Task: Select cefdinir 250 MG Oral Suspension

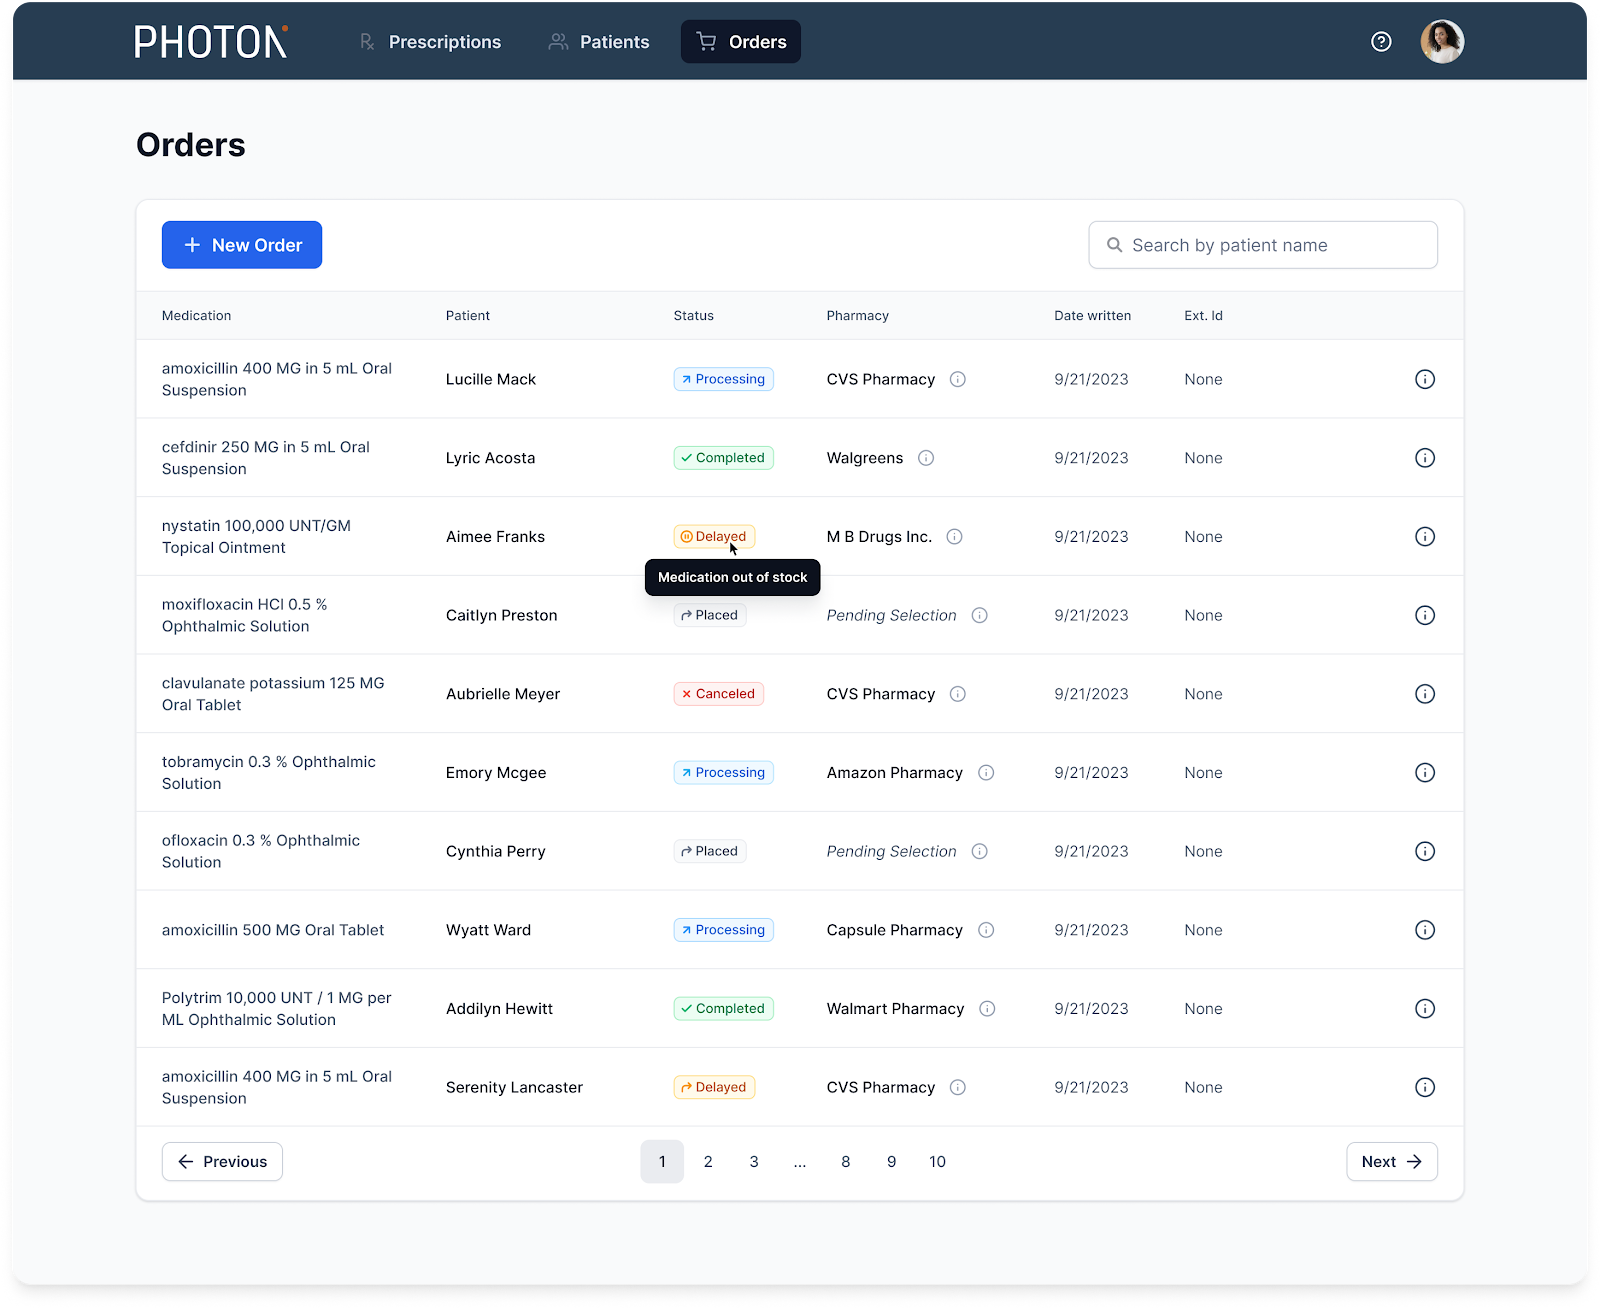Action: tap(266, 458)
